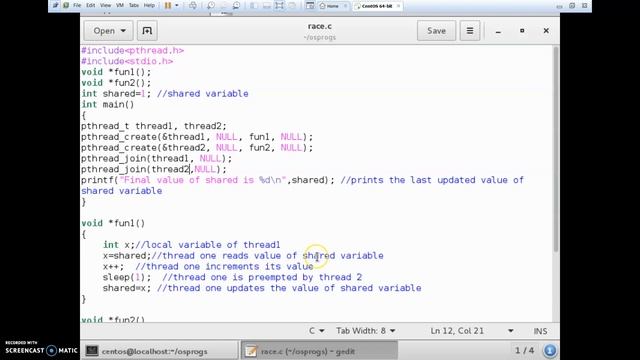Click the #include<pthread.h> line
This screenshot has height=360, width=640.
click(x=133, y=50)
